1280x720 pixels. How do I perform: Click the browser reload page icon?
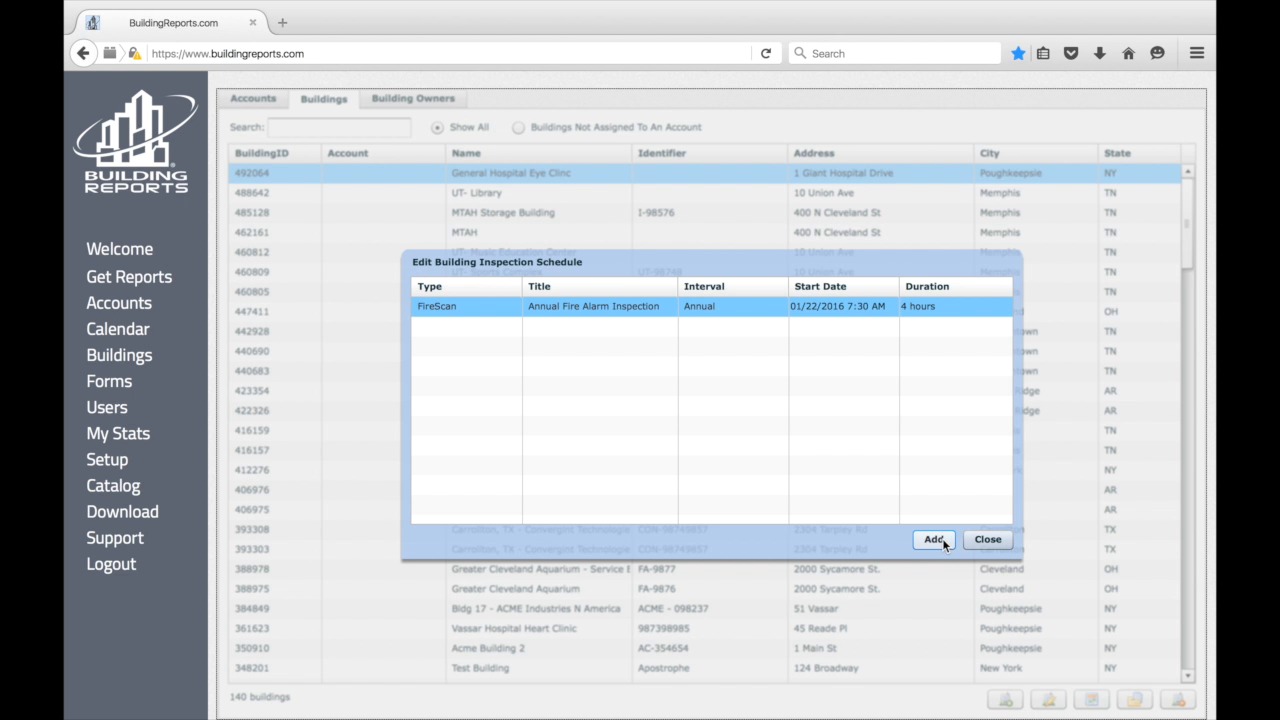coord(766,54)
